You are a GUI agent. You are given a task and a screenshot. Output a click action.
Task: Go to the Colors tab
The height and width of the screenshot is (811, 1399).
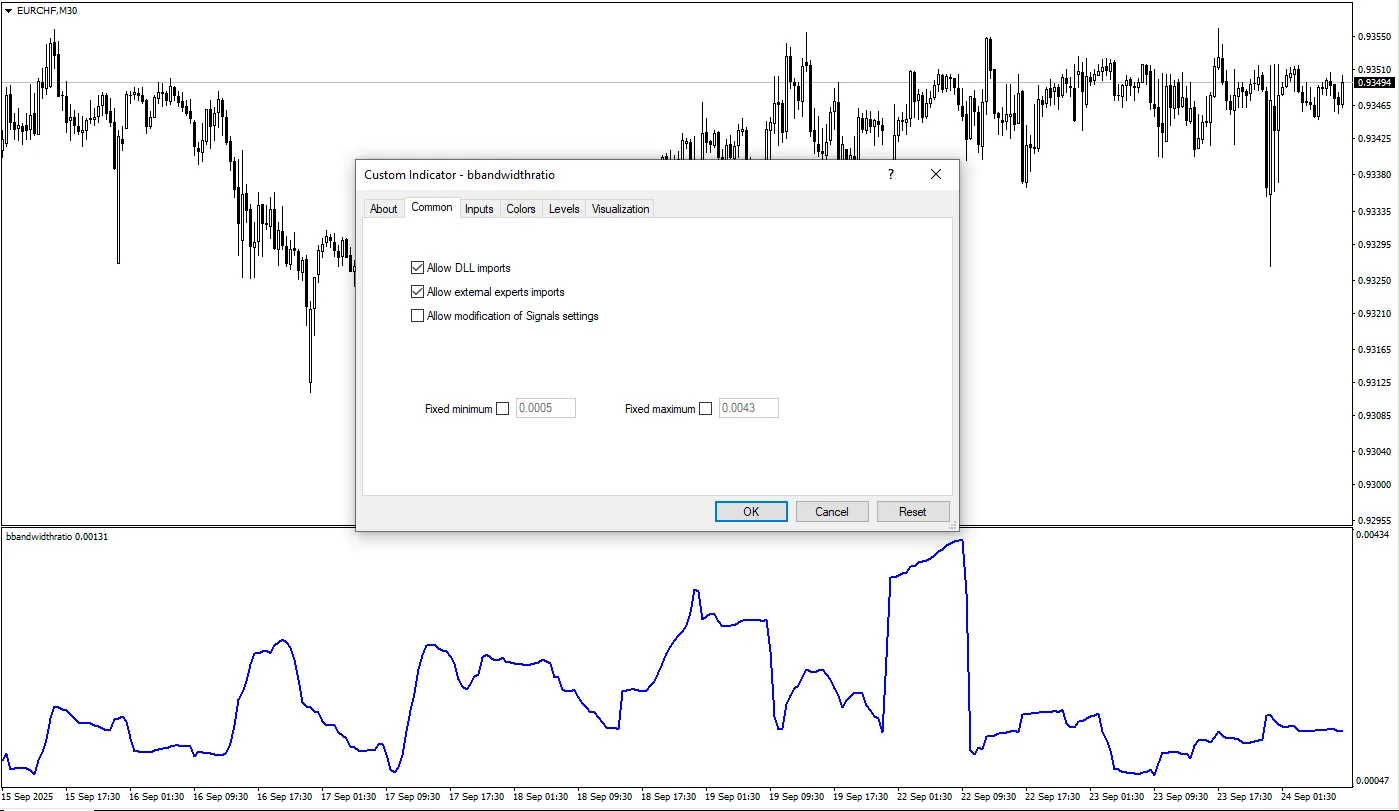[x=521, y=209]
